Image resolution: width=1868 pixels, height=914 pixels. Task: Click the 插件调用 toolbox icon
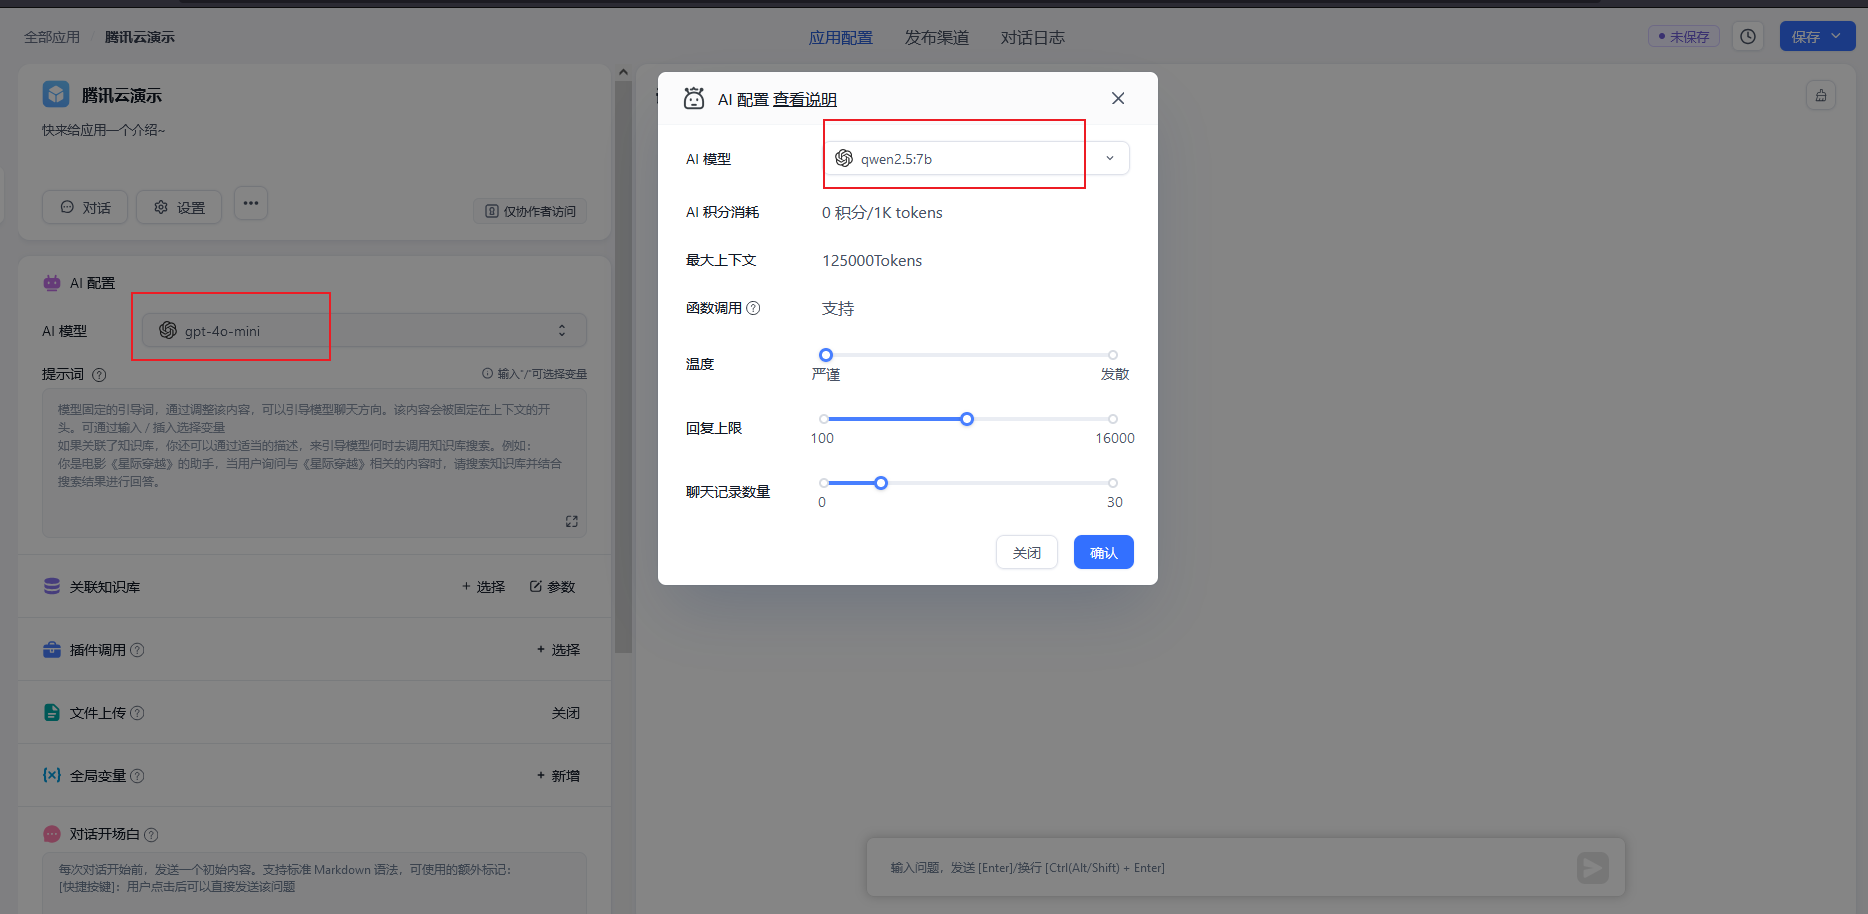(52, 649)
